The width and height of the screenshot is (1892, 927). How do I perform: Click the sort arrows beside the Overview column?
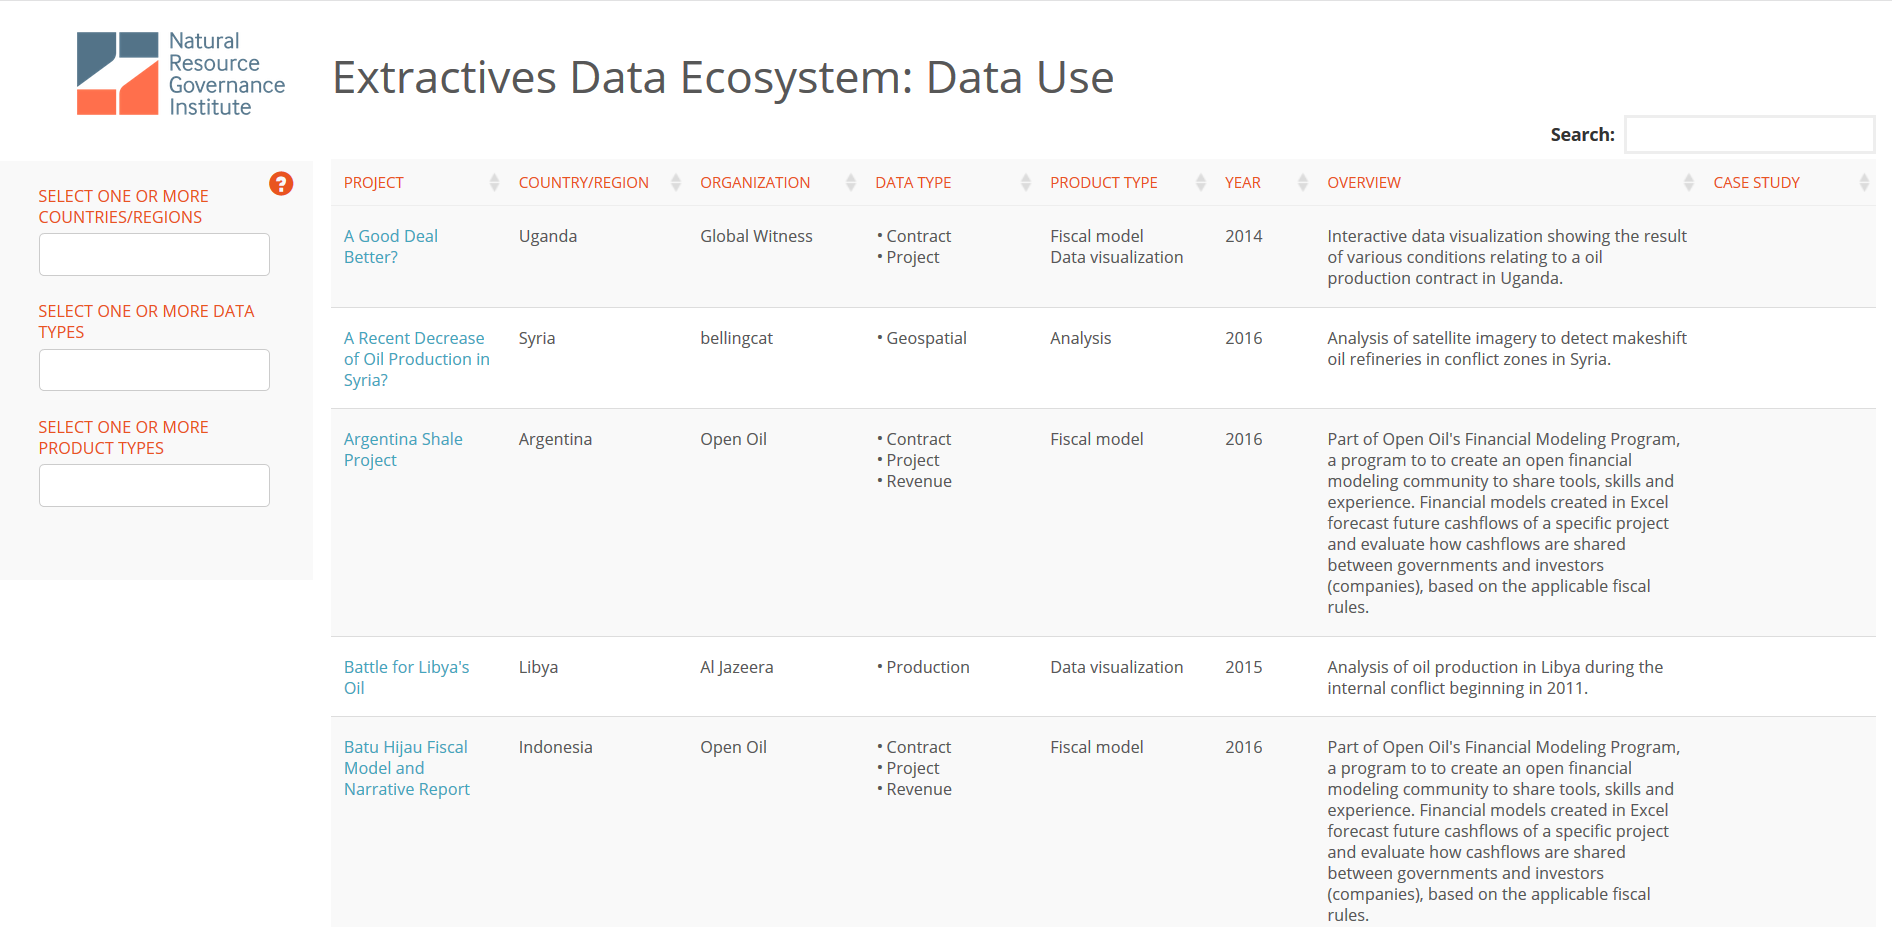1689,182
